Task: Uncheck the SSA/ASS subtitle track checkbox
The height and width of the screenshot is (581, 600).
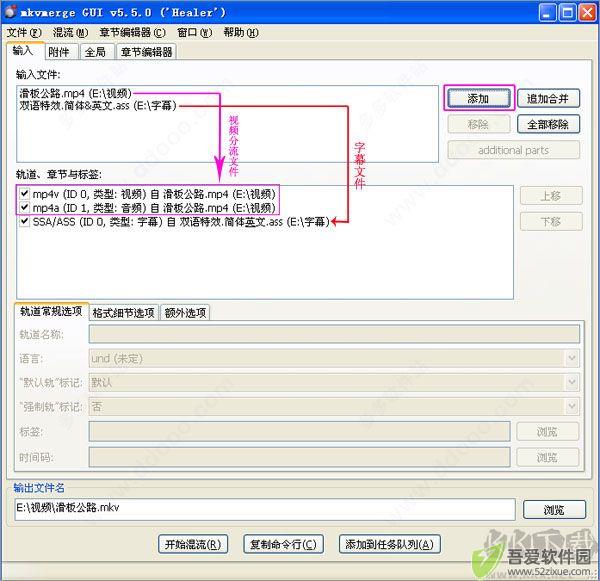Action: [24, 221]
